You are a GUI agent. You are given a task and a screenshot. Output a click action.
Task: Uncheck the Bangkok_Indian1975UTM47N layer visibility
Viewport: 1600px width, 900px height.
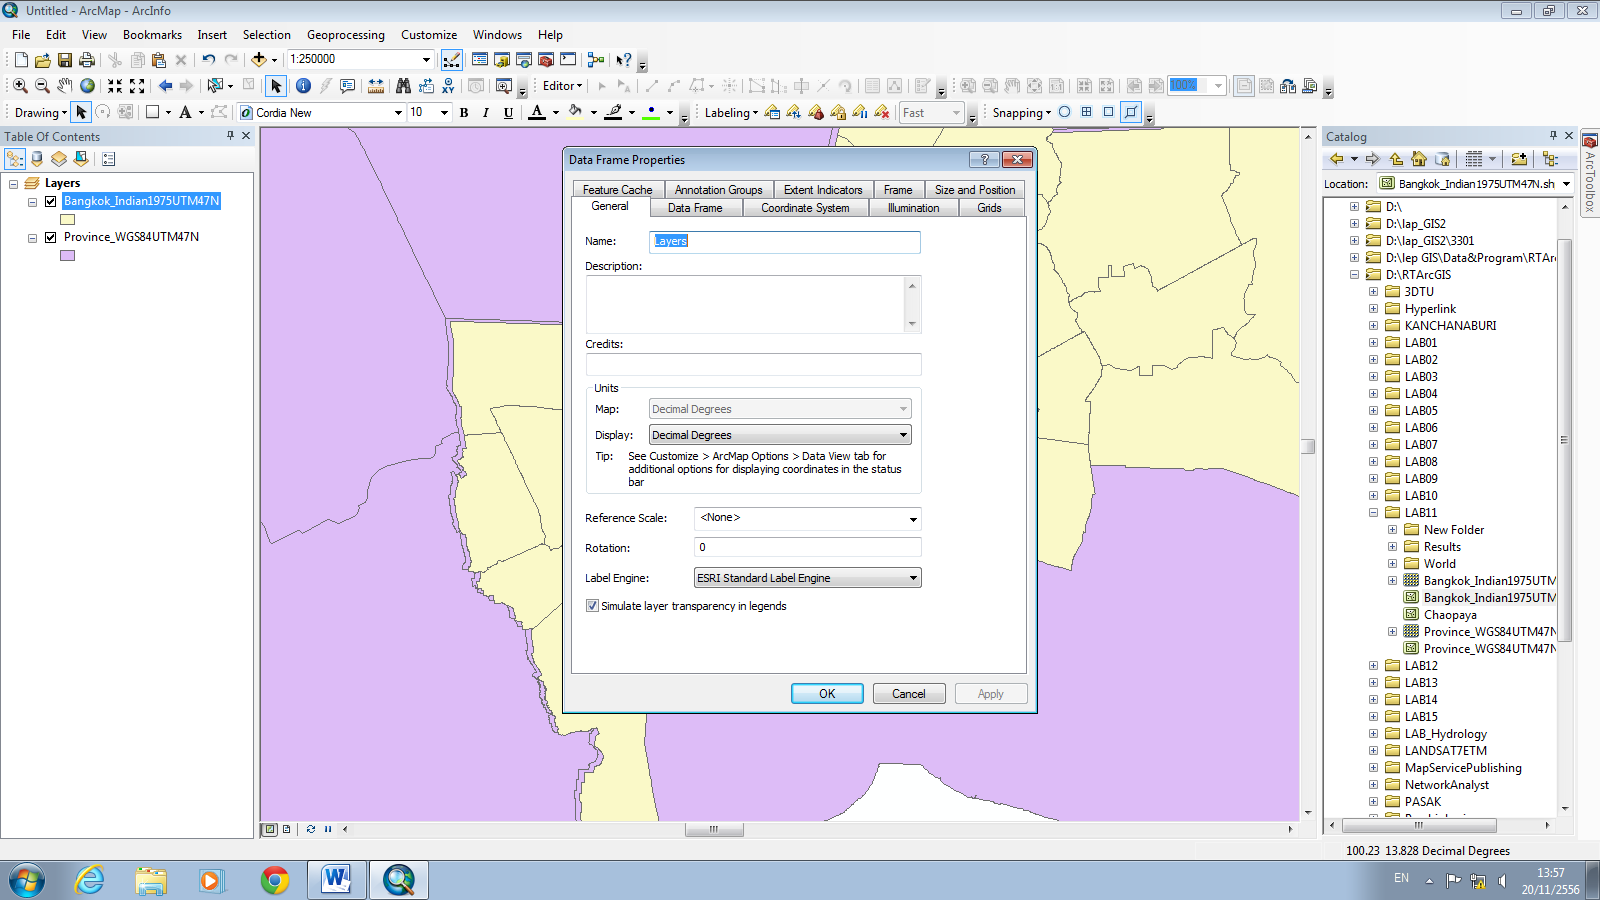[x=48, y=201]
